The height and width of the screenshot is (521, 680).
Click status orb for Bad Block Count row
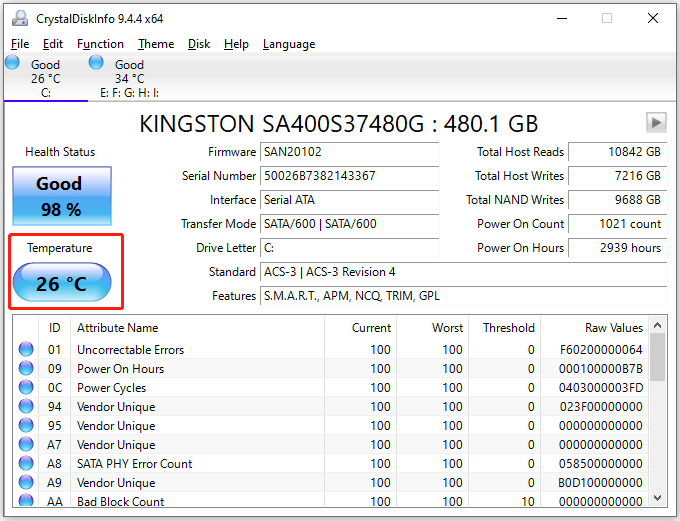pyautogui.click(x=26, y=500)
